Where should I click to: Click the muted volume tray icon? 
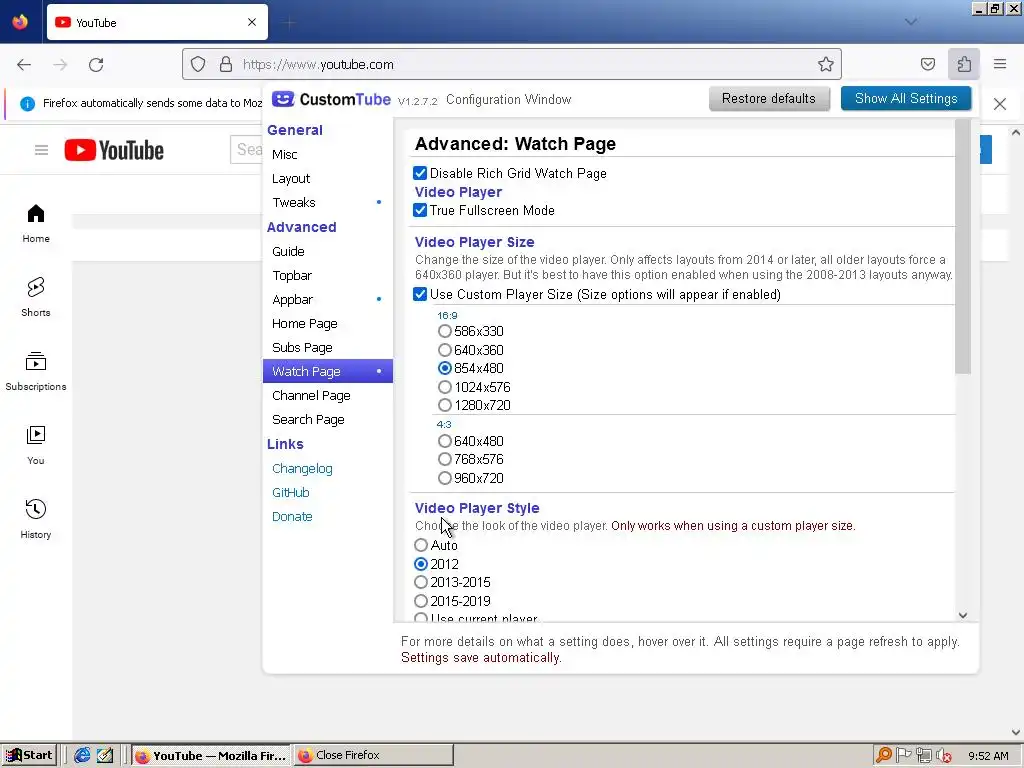(943, 755)
